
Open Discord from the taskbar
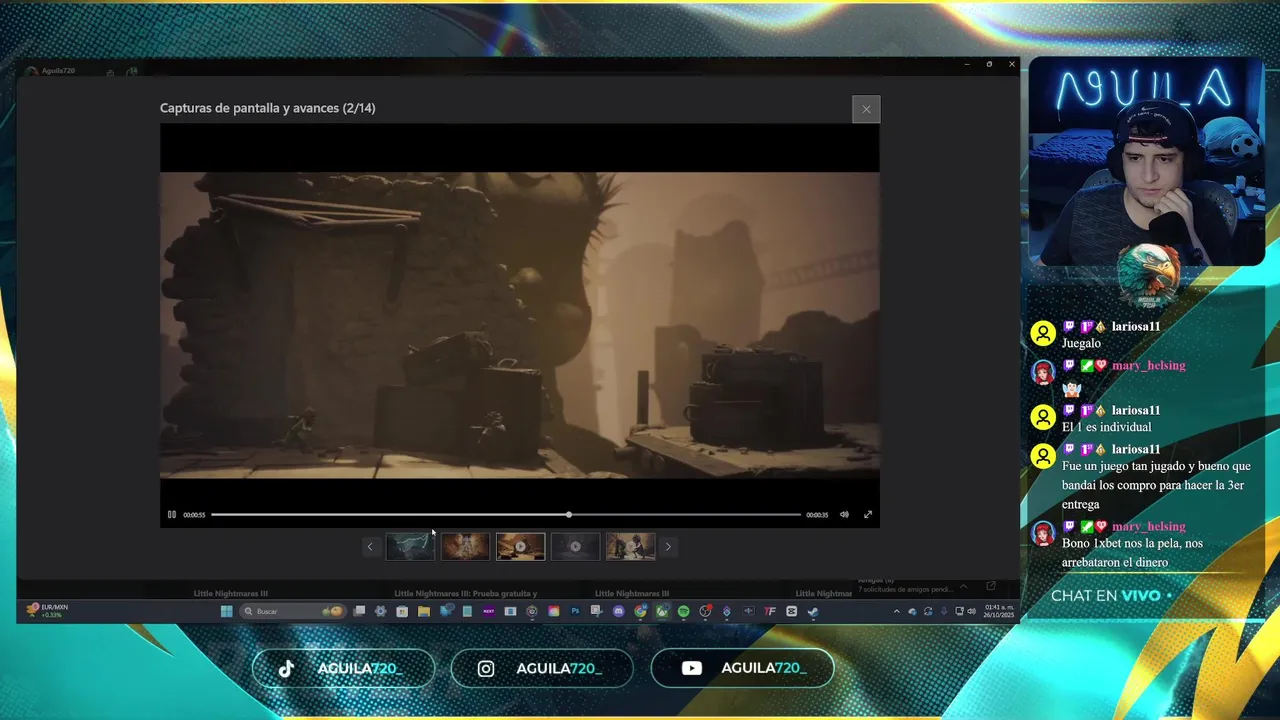(619, 611)
